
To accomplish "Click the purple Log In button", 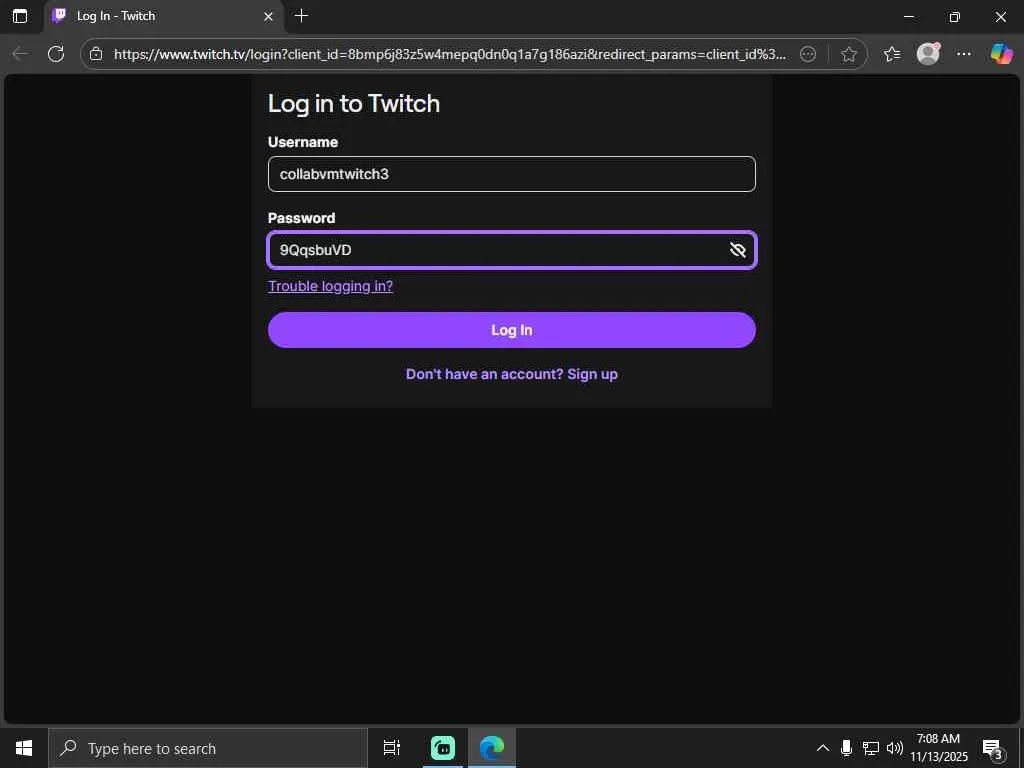I will pyautogui.click(x=511, y=330).
